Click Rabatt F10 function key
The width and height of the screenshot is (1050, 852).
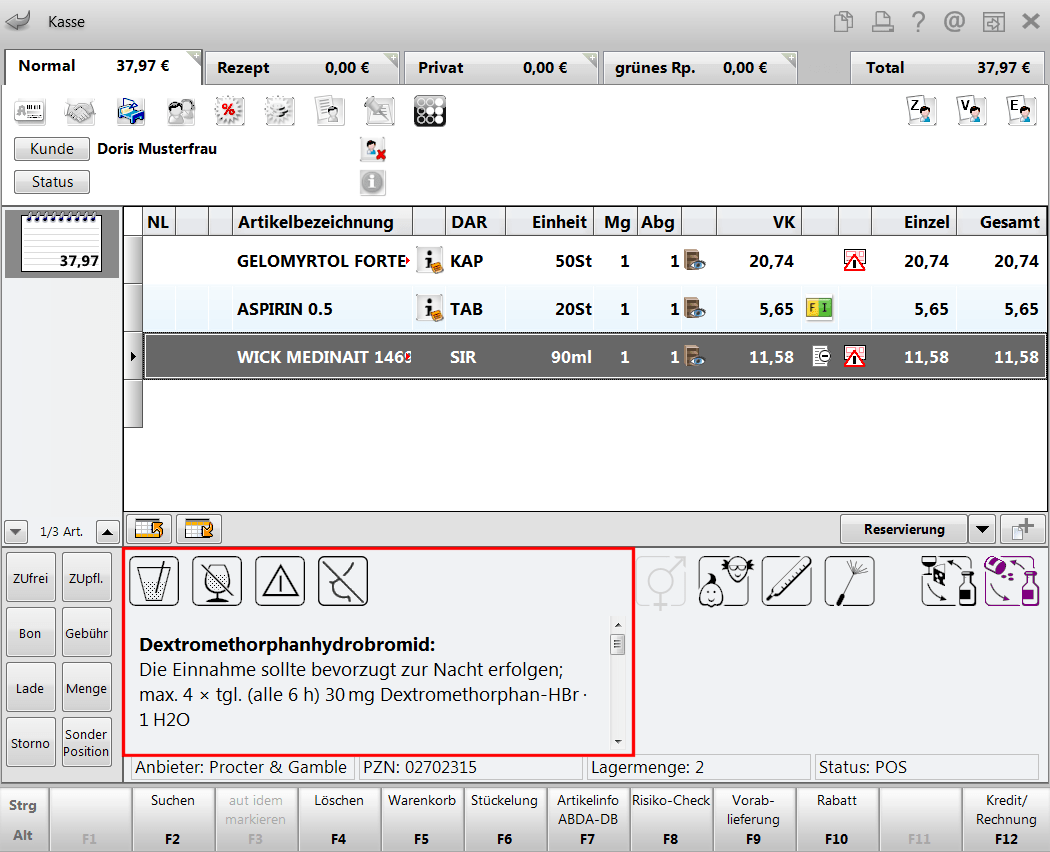click(836, 819)
